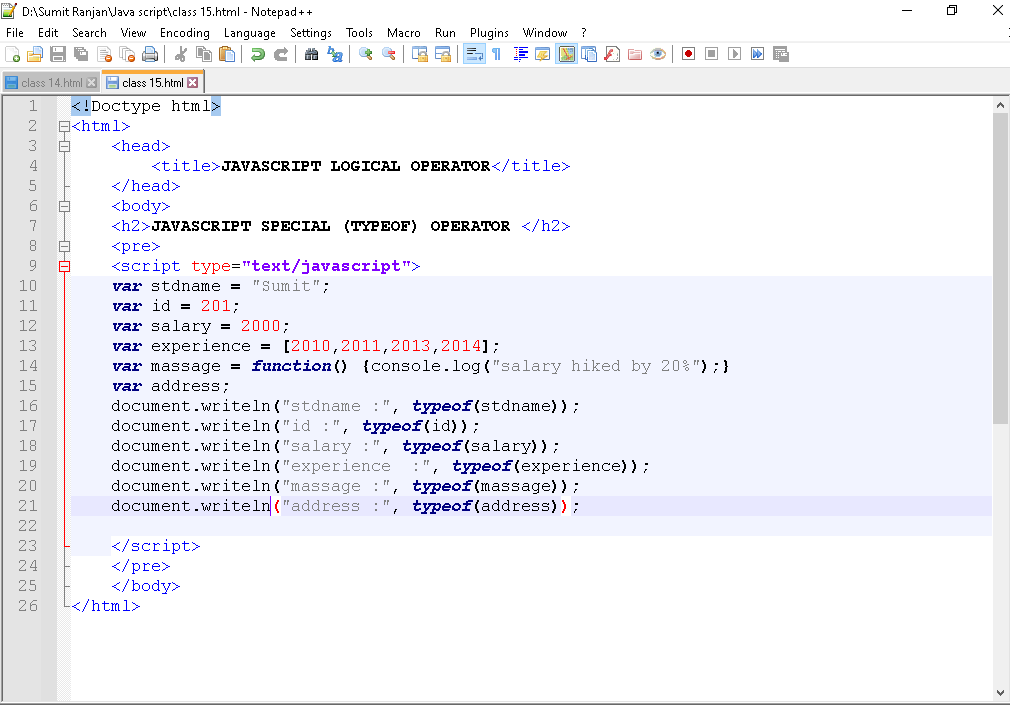Image resolution: width=1010 pixels, height=705 pixels.
Task: Open Find with the binoculars icon
Action: tap(312, 54)
